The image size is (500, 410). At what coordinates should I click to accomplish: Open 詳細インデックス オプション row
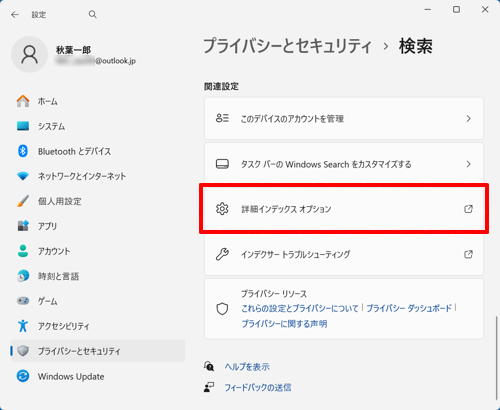click(344, 209)
